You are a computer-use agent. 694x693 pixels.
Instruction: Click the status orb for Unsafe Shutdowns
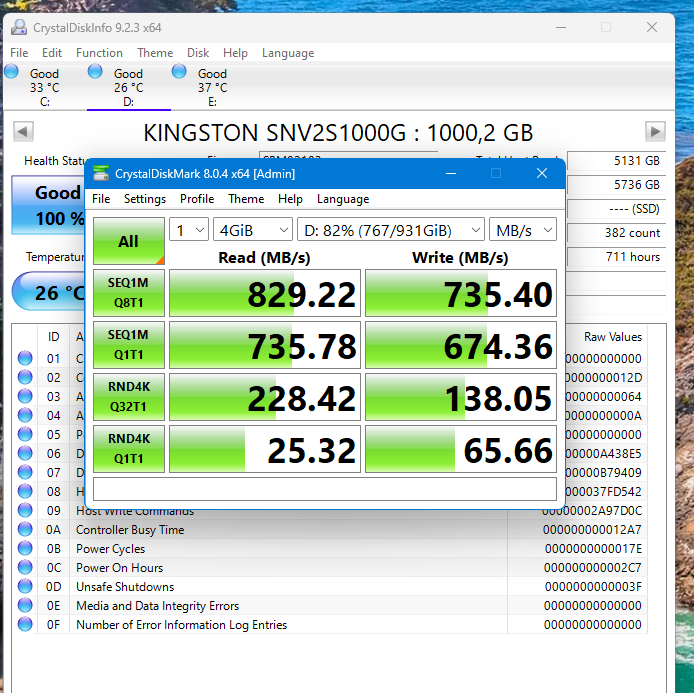point(25,586)
